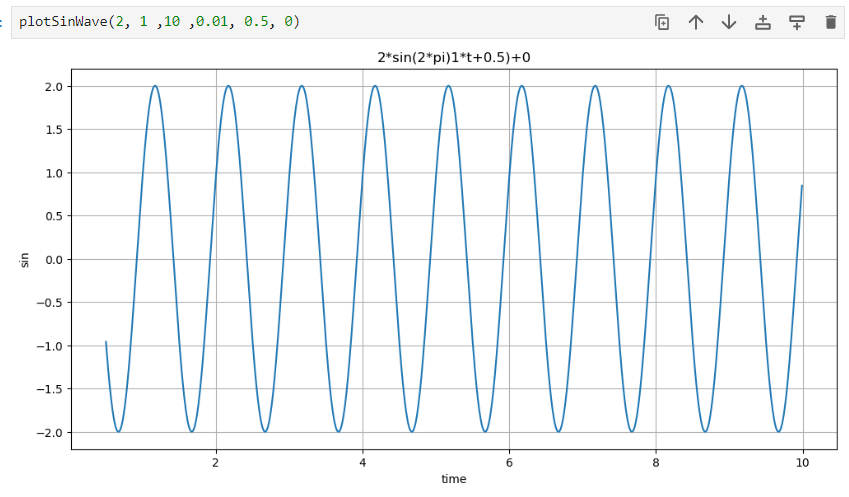Click the x-axis label 'time'
Screen dimensions: 849x497
[x=454, y=479]
